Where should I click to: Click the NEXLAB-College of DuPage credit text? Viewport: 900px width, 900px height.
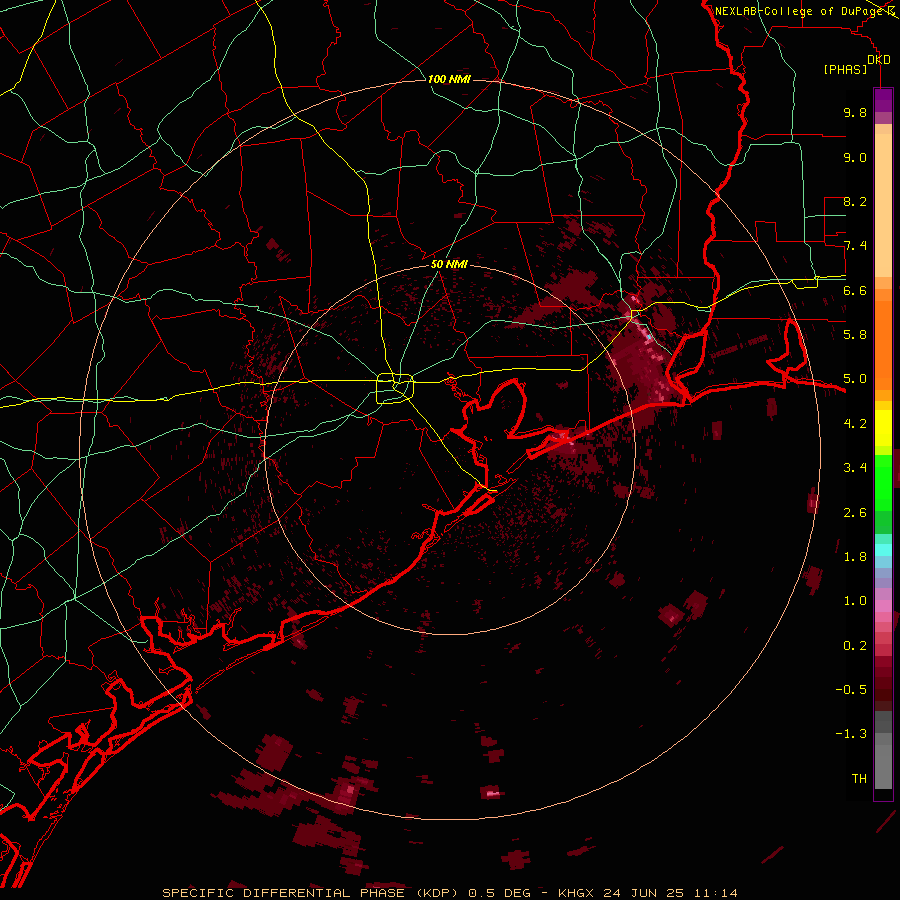click(x=798, y=11)
